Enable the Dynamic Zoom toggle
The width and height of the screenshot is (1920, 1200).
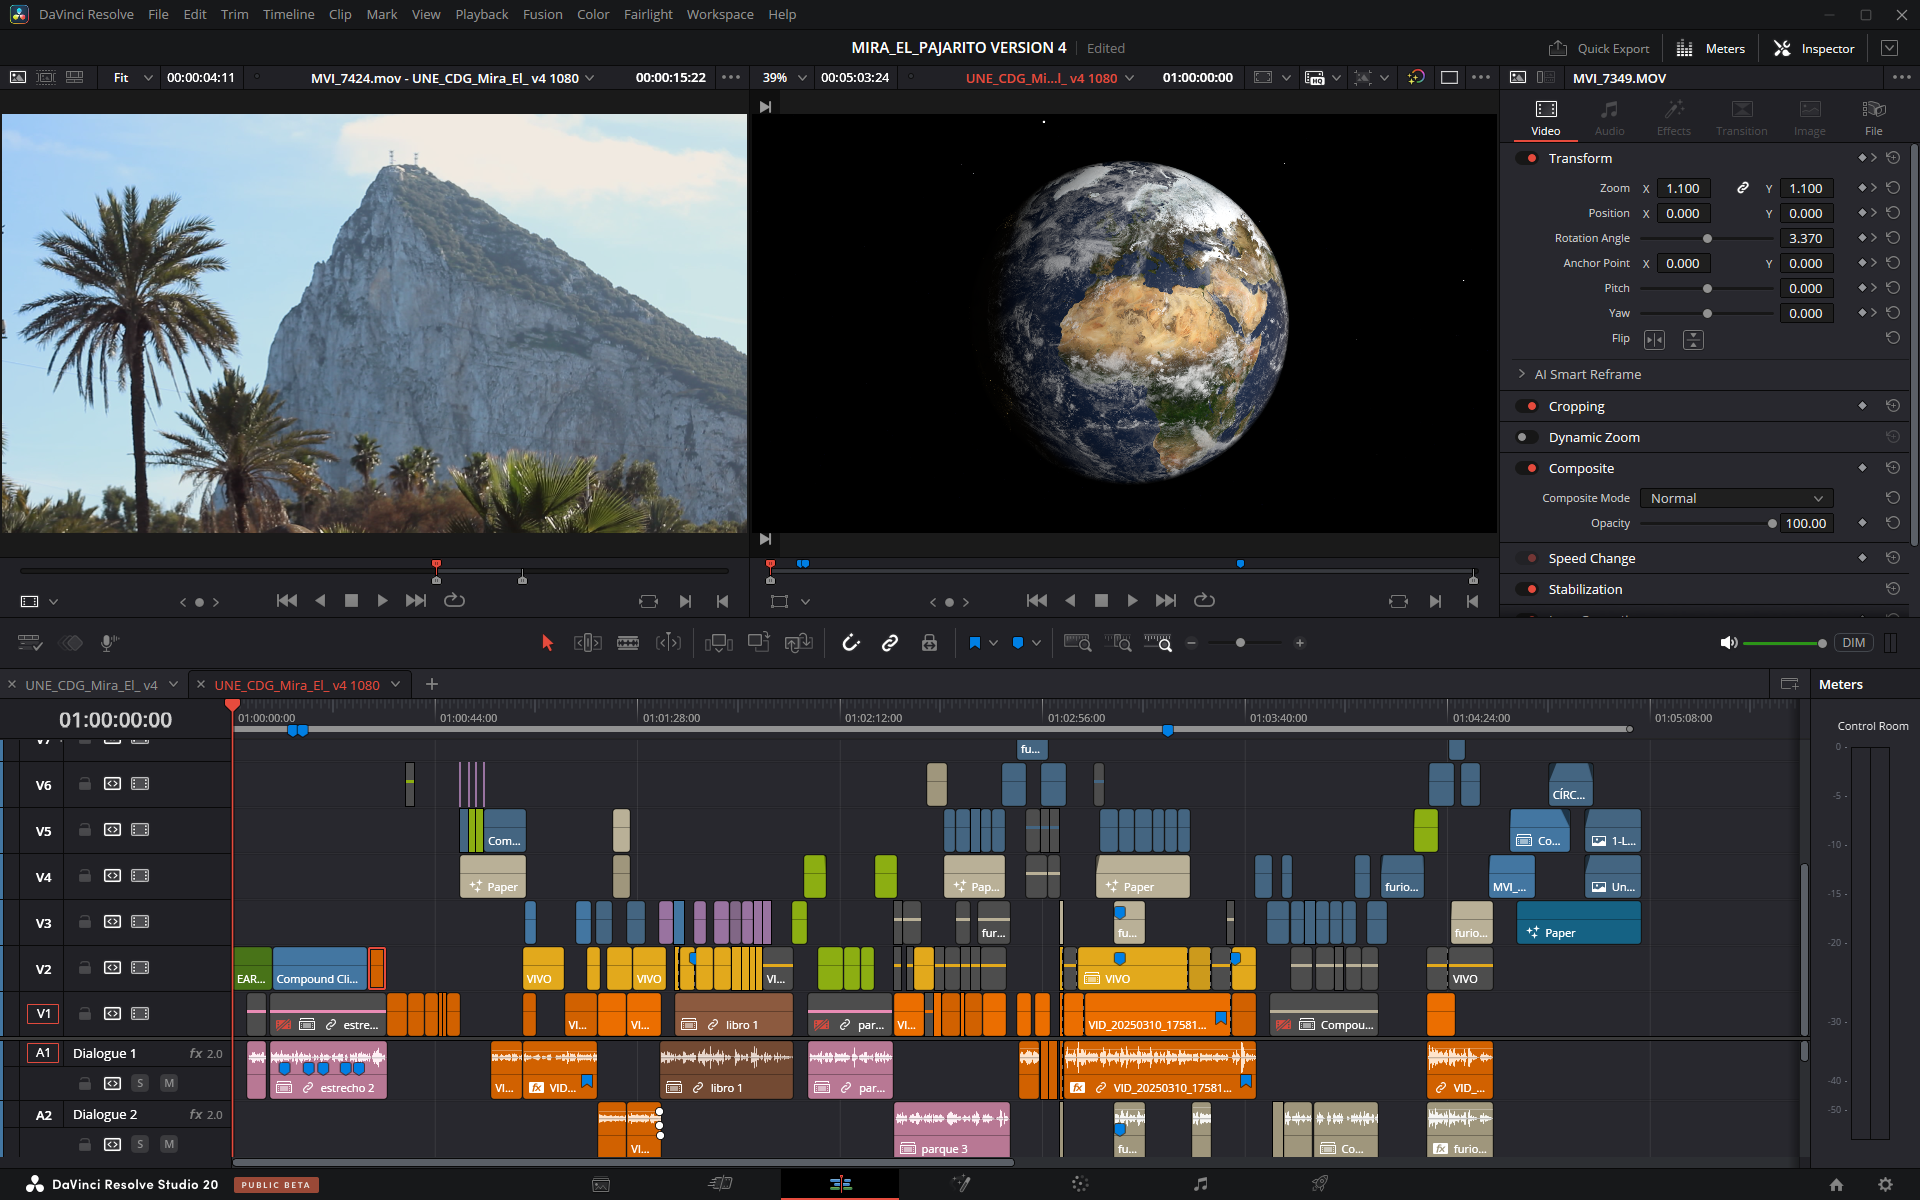1527,437
